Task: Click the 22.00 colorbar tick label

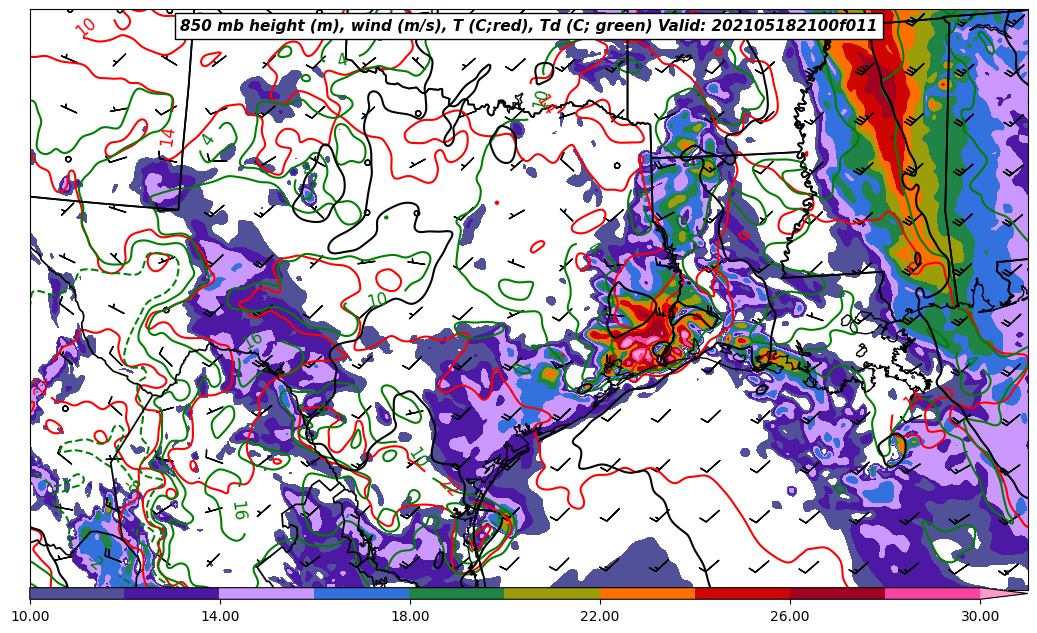Action: pyautogui.click(x=600, y=616)
